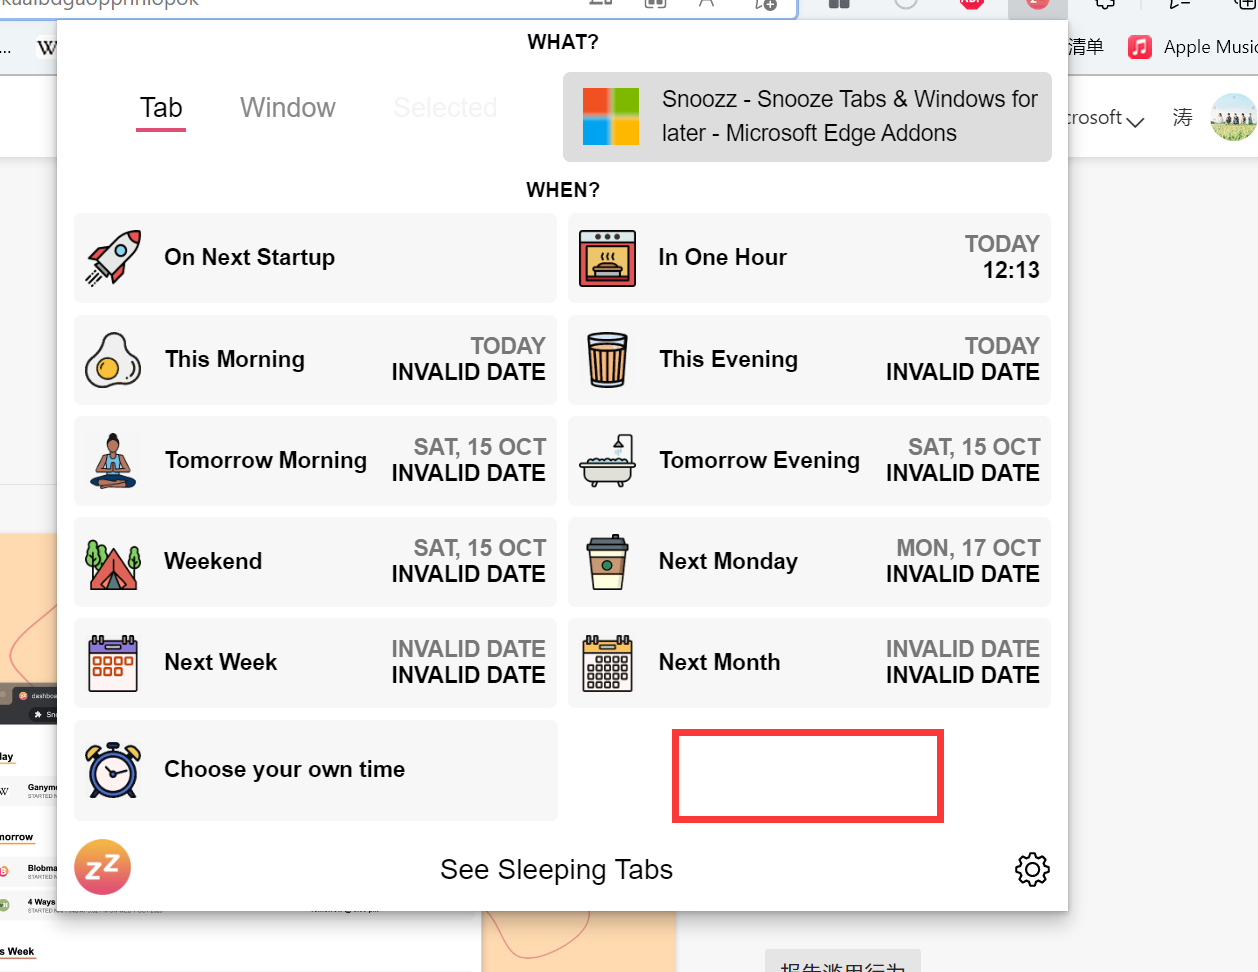Click the red calendar Next Week icon

coord(113,663)
